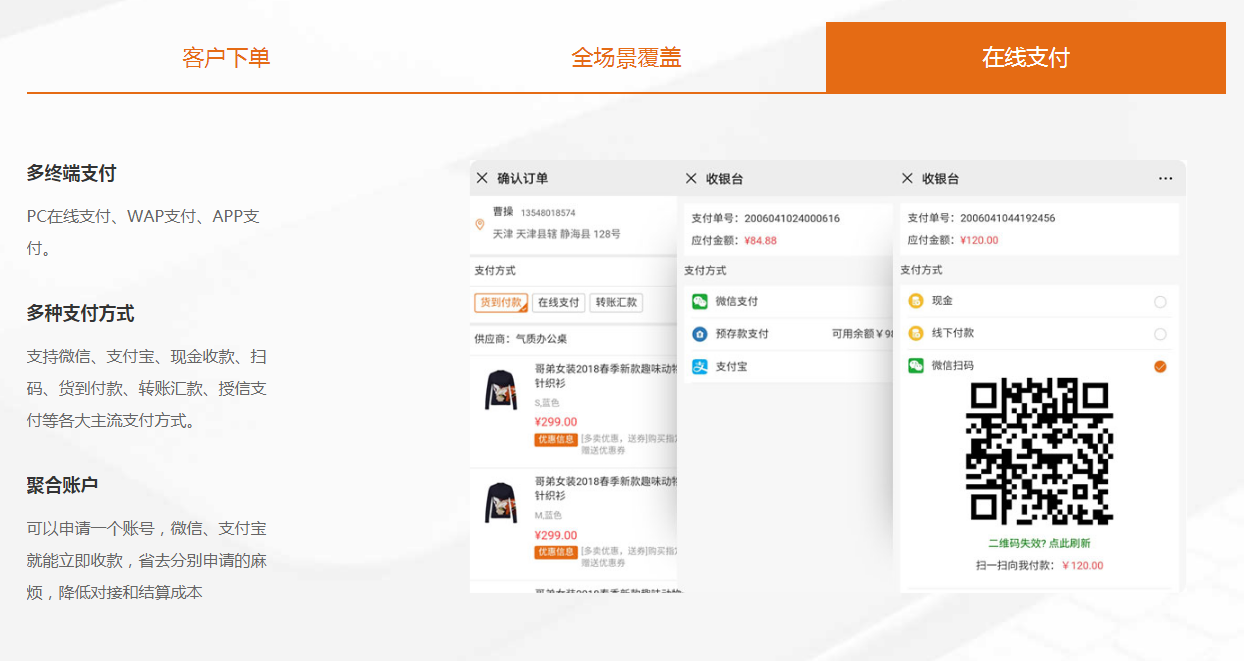The height and width of the screenshot is (661, 1244).
Task: Click the WeChat Pay (微信支付) icon
Action: tap(700, 301)
